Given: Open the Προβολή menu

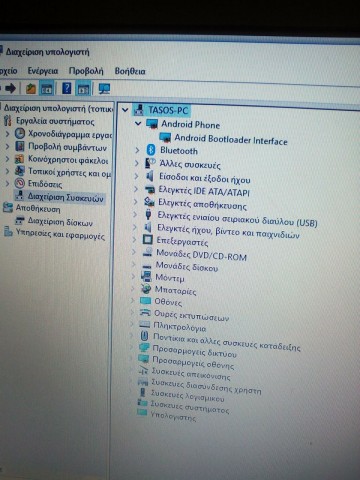Looking at the screenshot, I should (x=86, y=71).
